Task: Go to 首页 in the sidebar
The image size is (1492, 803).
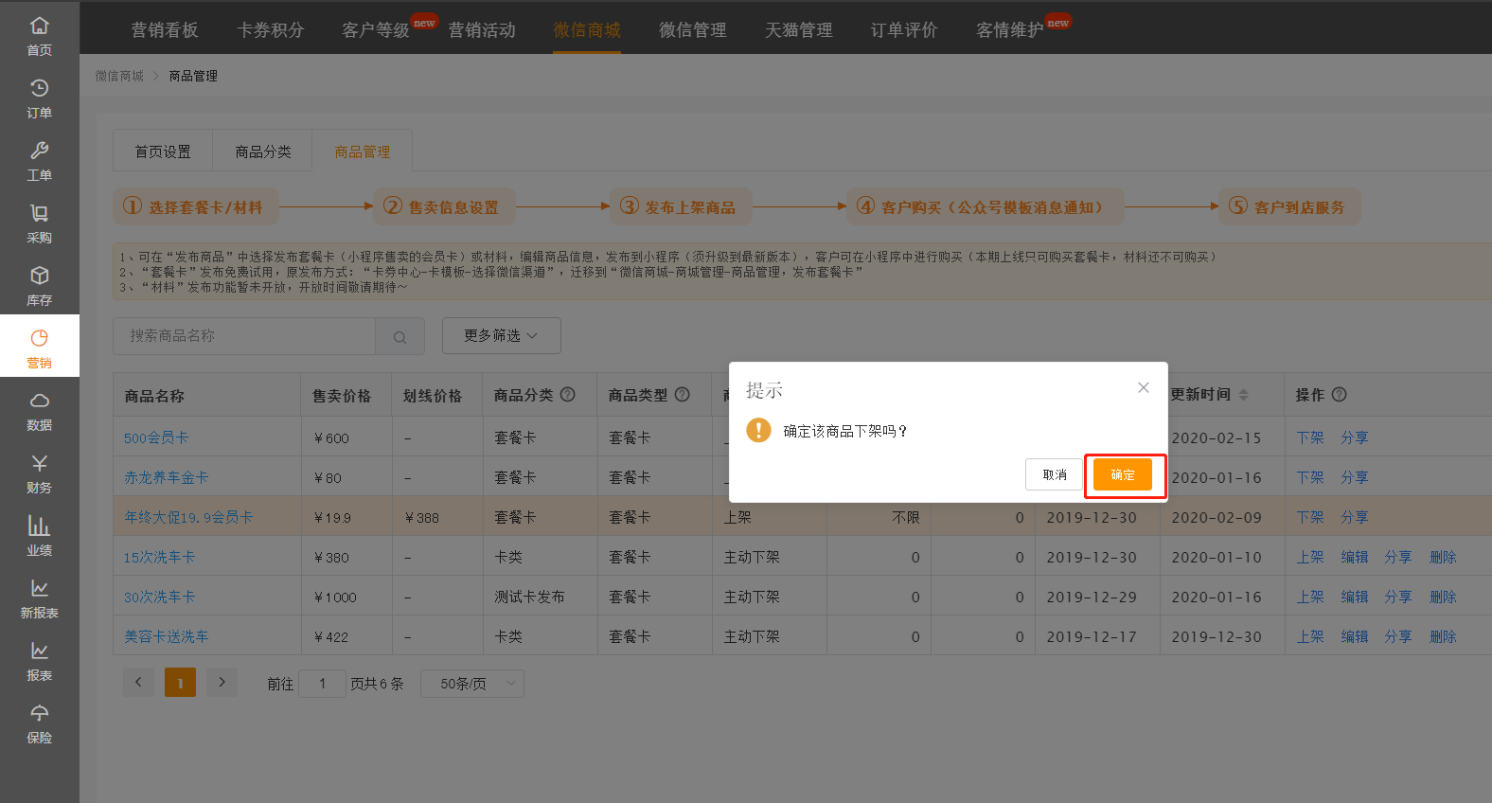Action: (39, 36)
